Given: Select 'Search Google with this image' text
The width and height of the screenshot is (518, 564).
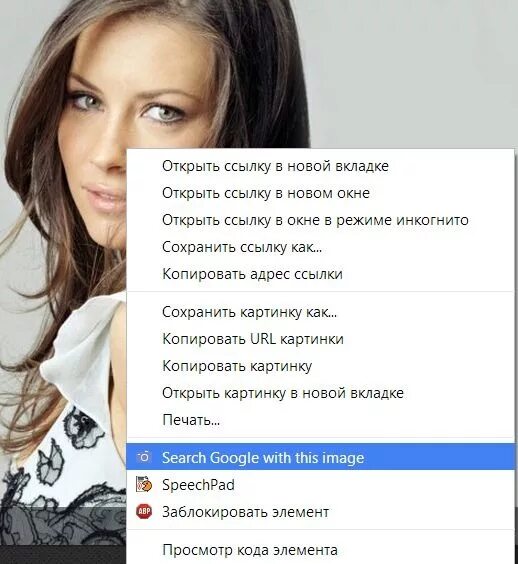Looking at the screenshot, I should (x=263, y=458).
